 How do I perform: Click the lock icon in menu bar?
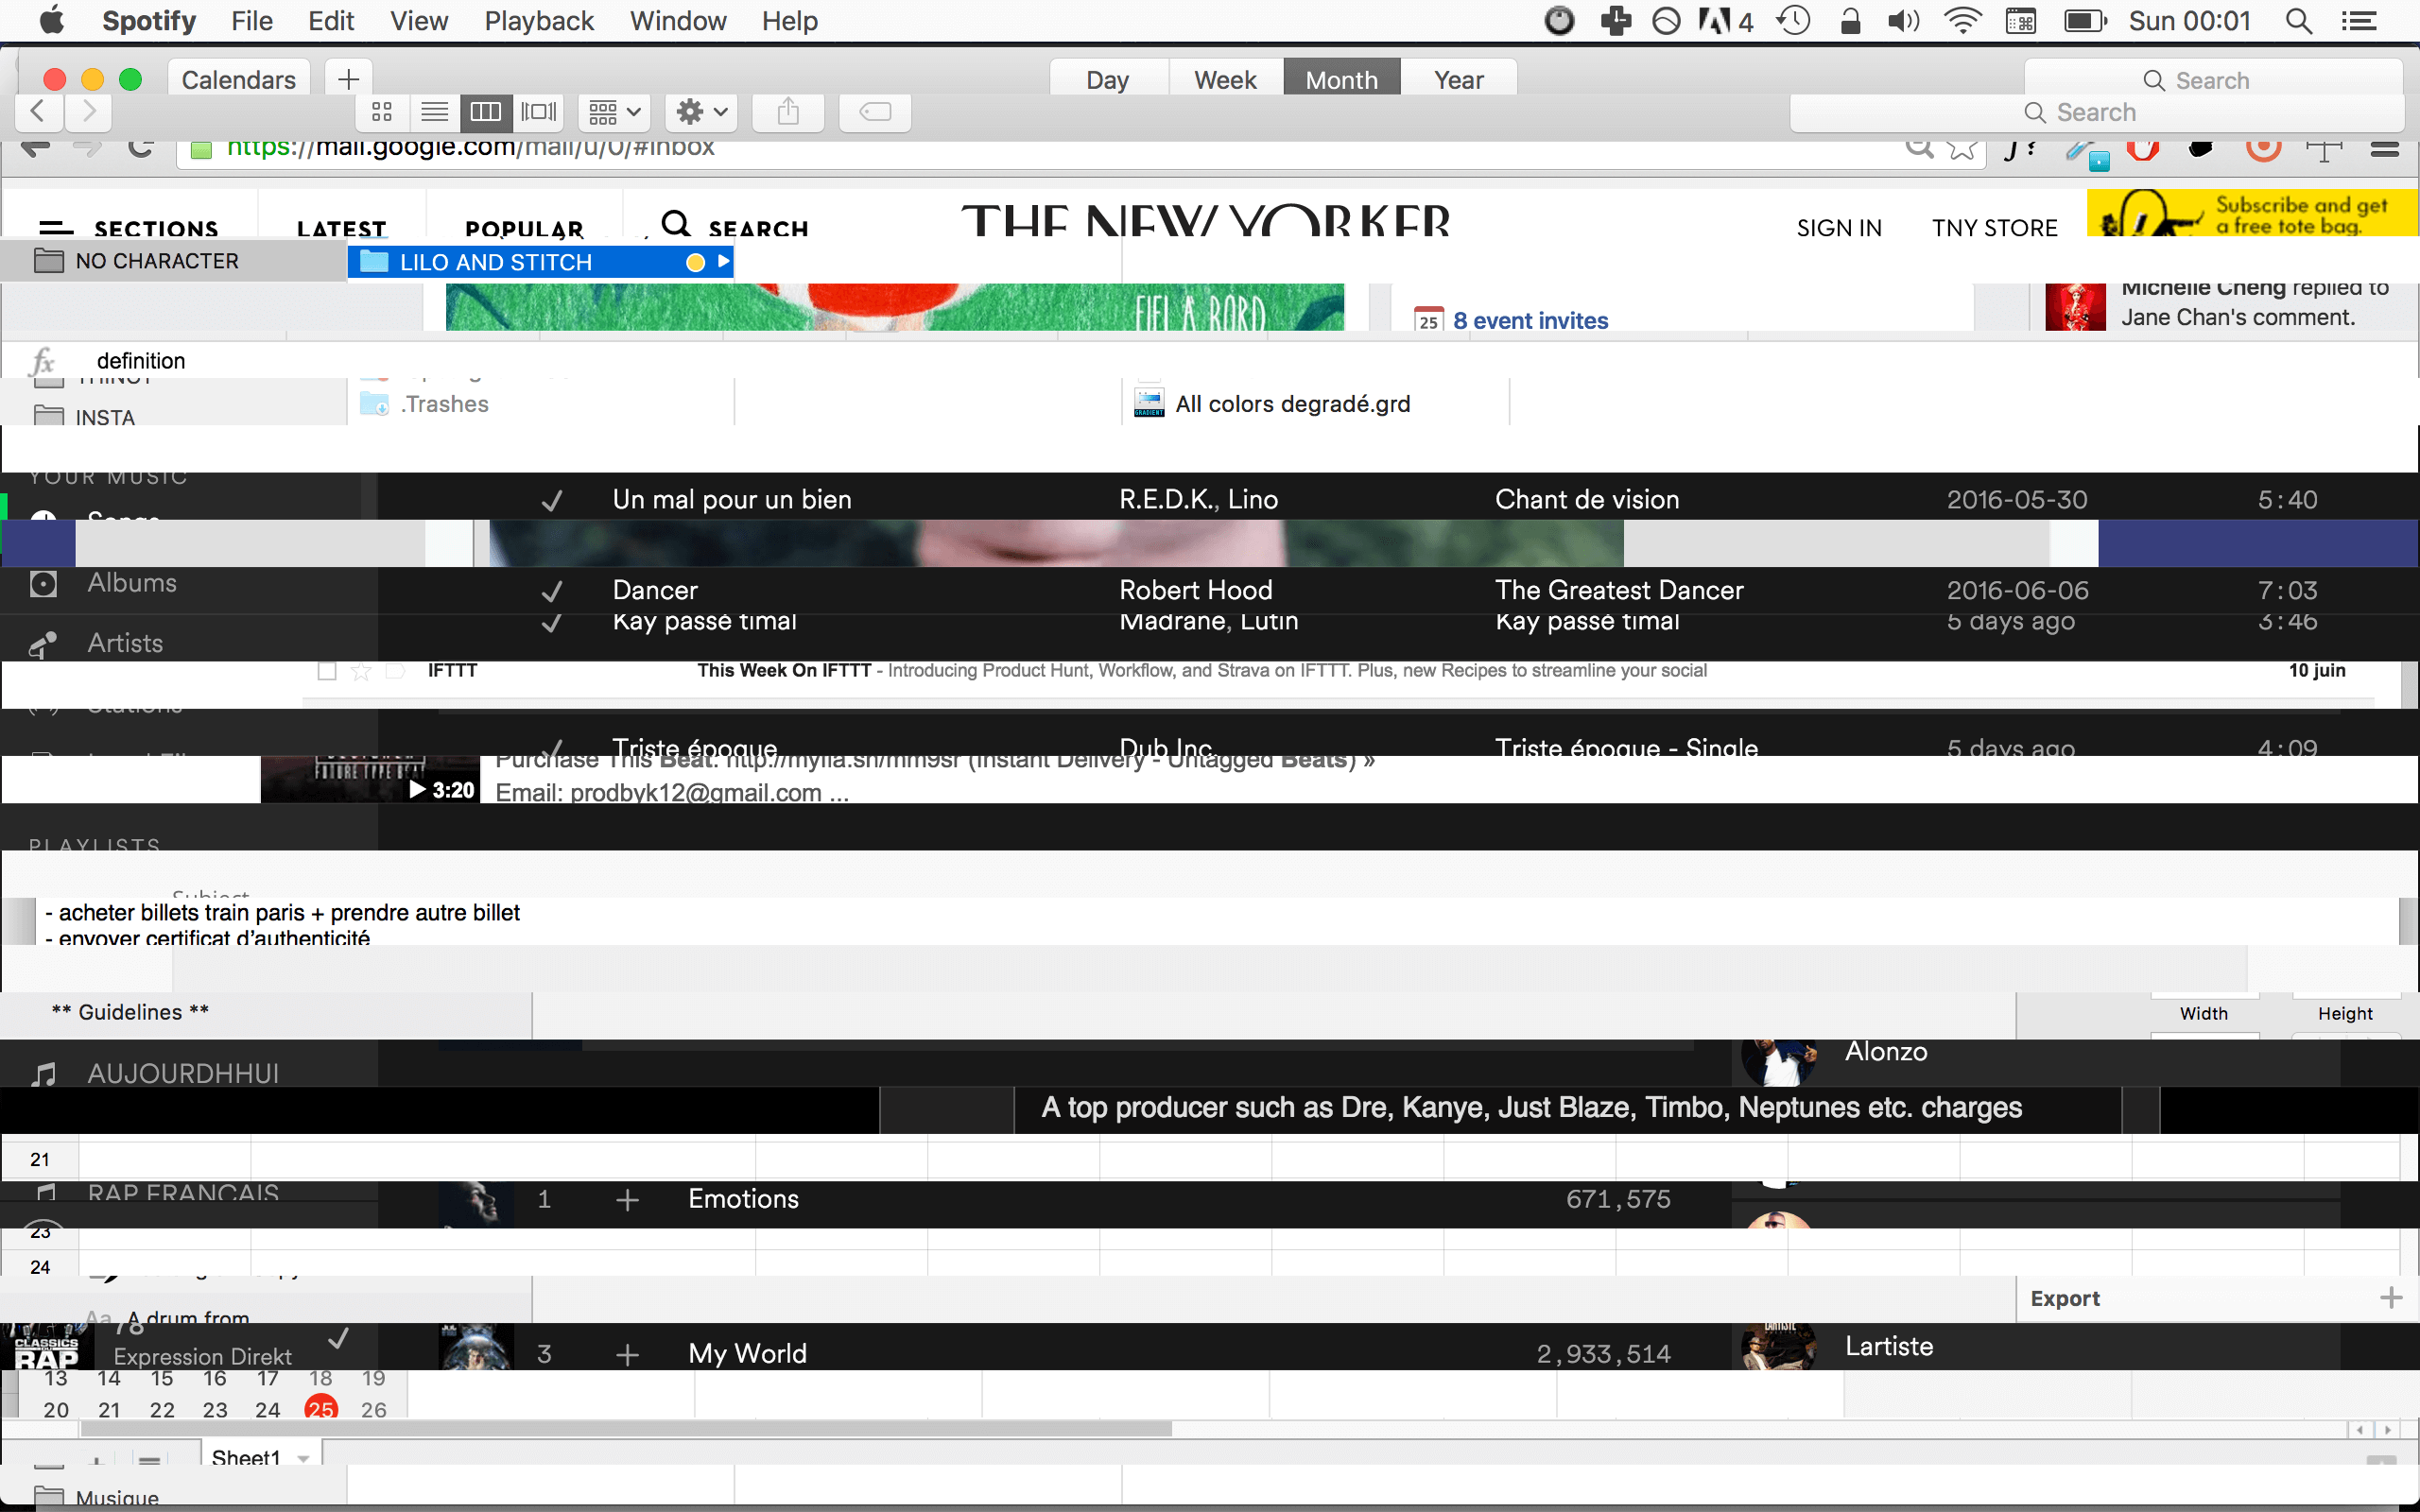(x=1850, y=21)
